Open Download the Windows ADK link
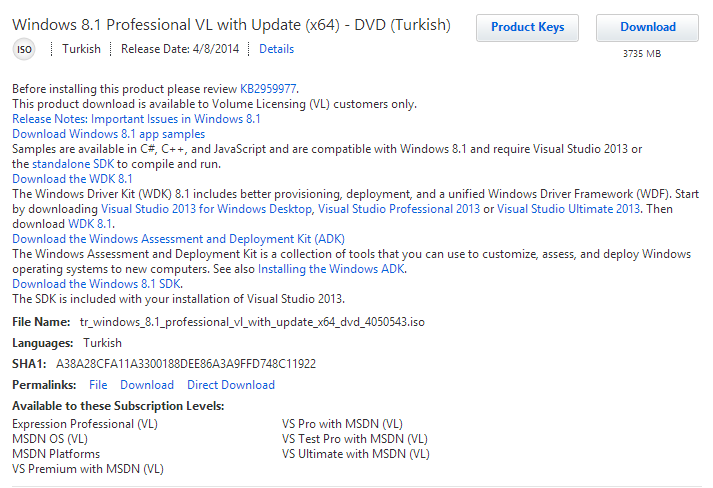 click(179, 239)
